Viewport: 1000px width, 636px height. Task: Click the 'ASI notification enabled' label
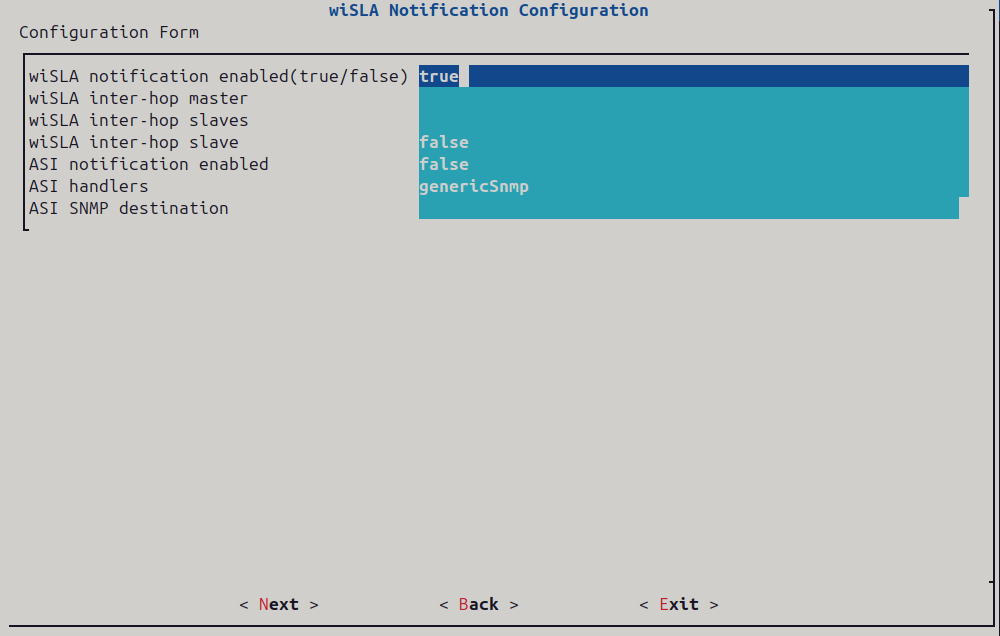(148, 164)
